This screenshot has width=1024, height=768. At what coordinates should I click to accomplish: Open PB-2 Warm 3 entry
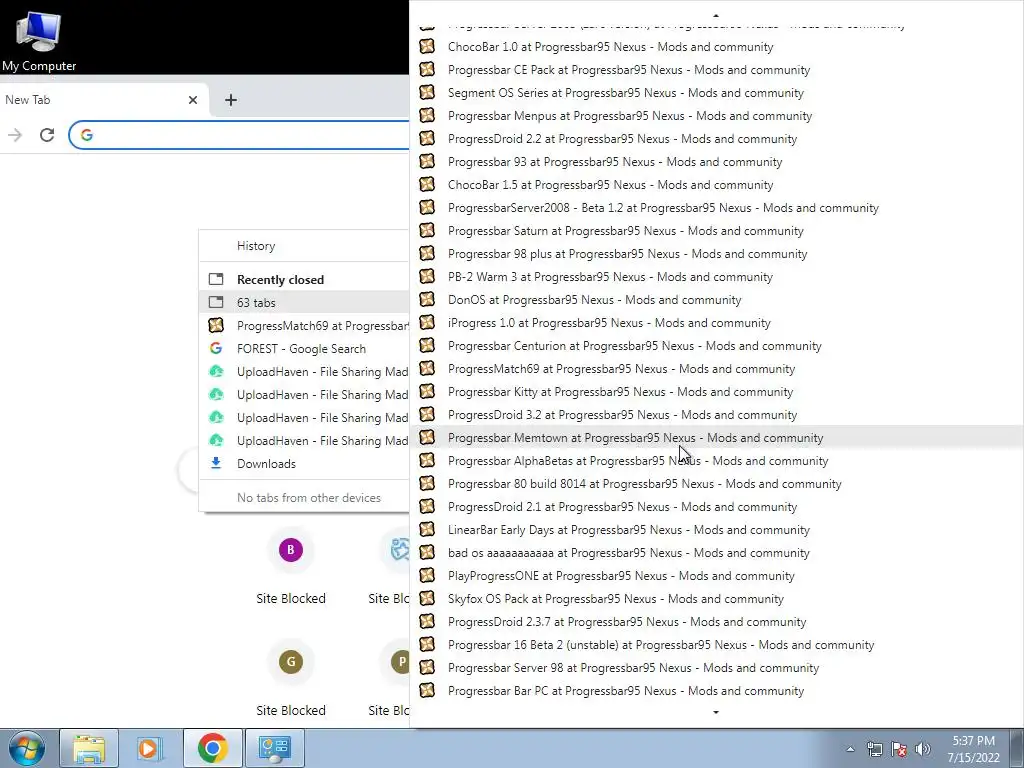(716, 277)
